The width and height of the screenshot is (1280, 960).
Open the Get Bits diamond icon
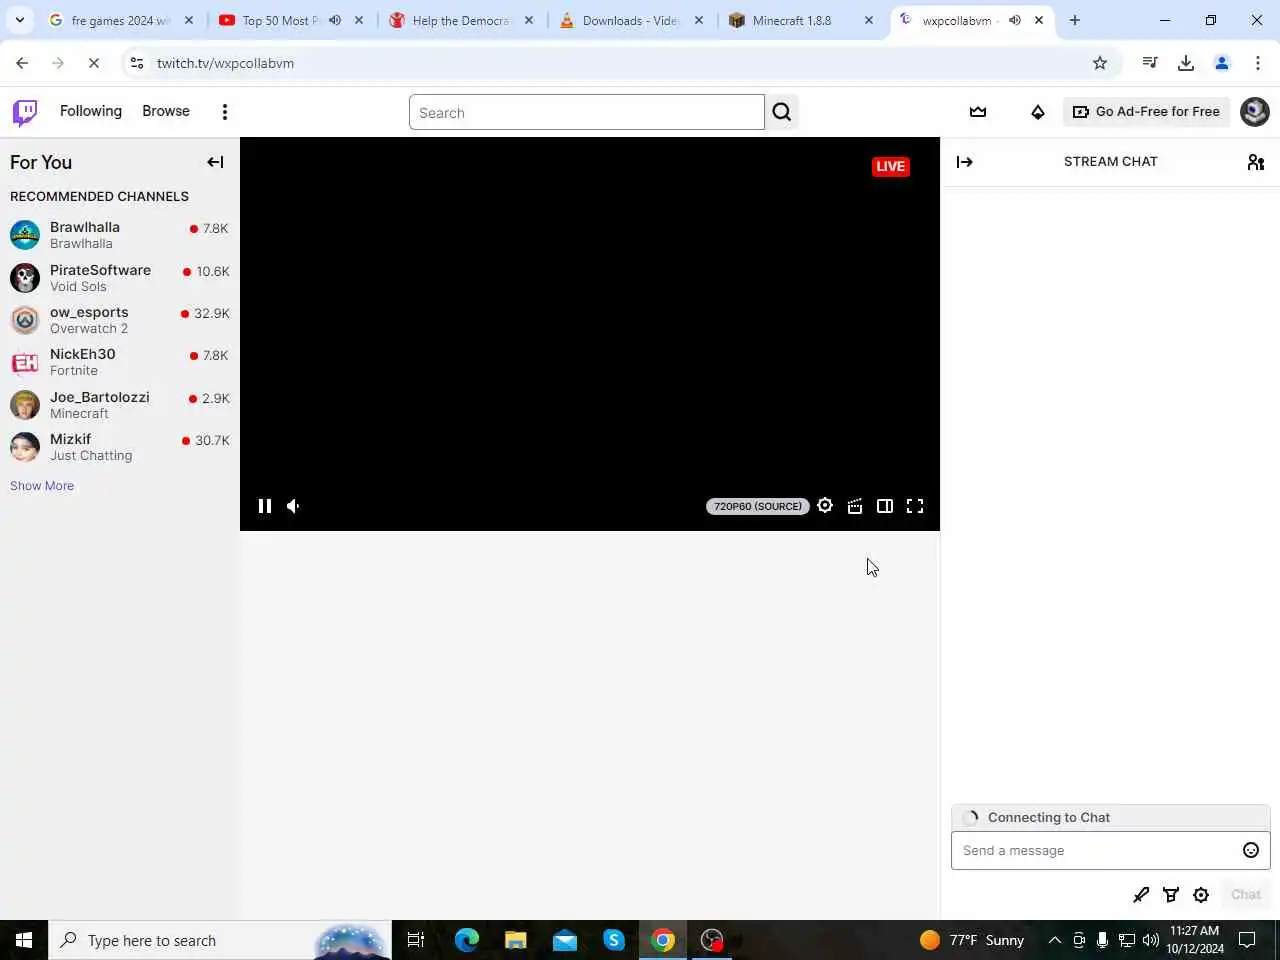click(x=1038, y=112)
